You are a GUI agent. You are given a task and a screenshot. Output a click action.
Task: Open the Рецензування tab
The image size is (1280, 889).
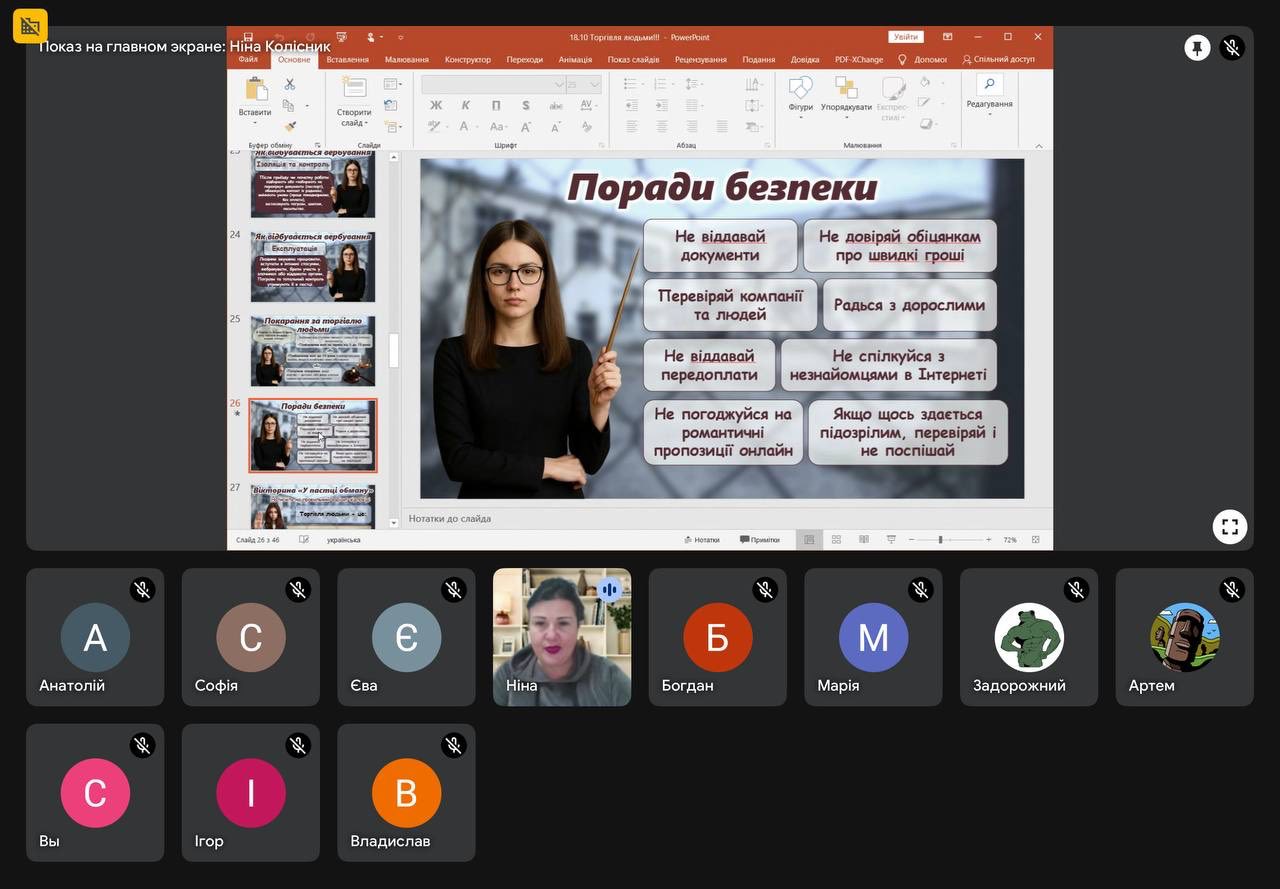tap(701, 60)
